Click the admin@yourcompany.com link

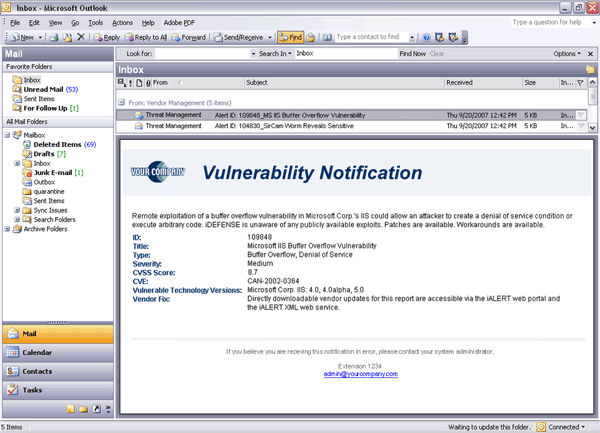click(x=360, y=374)
